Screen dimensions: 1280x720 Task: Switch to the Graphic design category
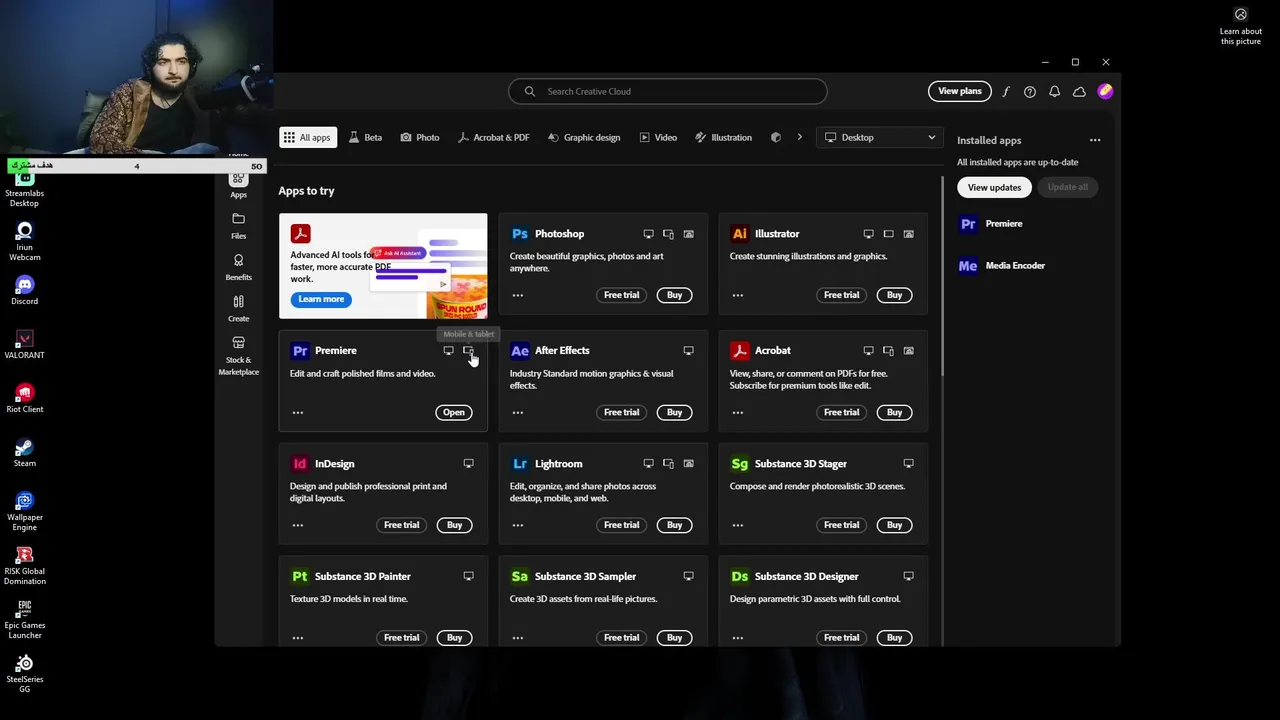pos(584,138)
